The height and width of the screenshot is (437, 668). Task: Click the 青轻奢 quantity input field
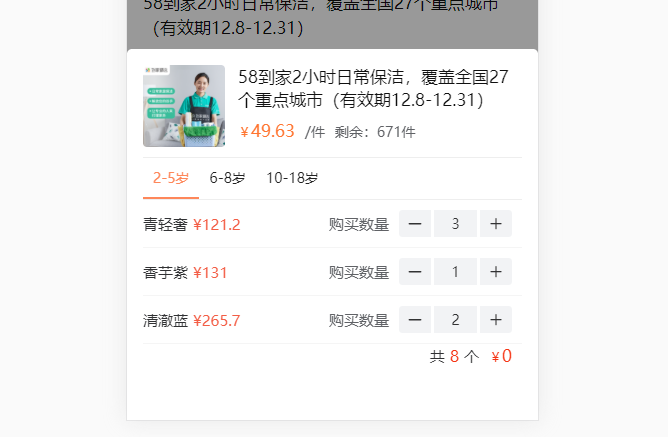[455, 224]
